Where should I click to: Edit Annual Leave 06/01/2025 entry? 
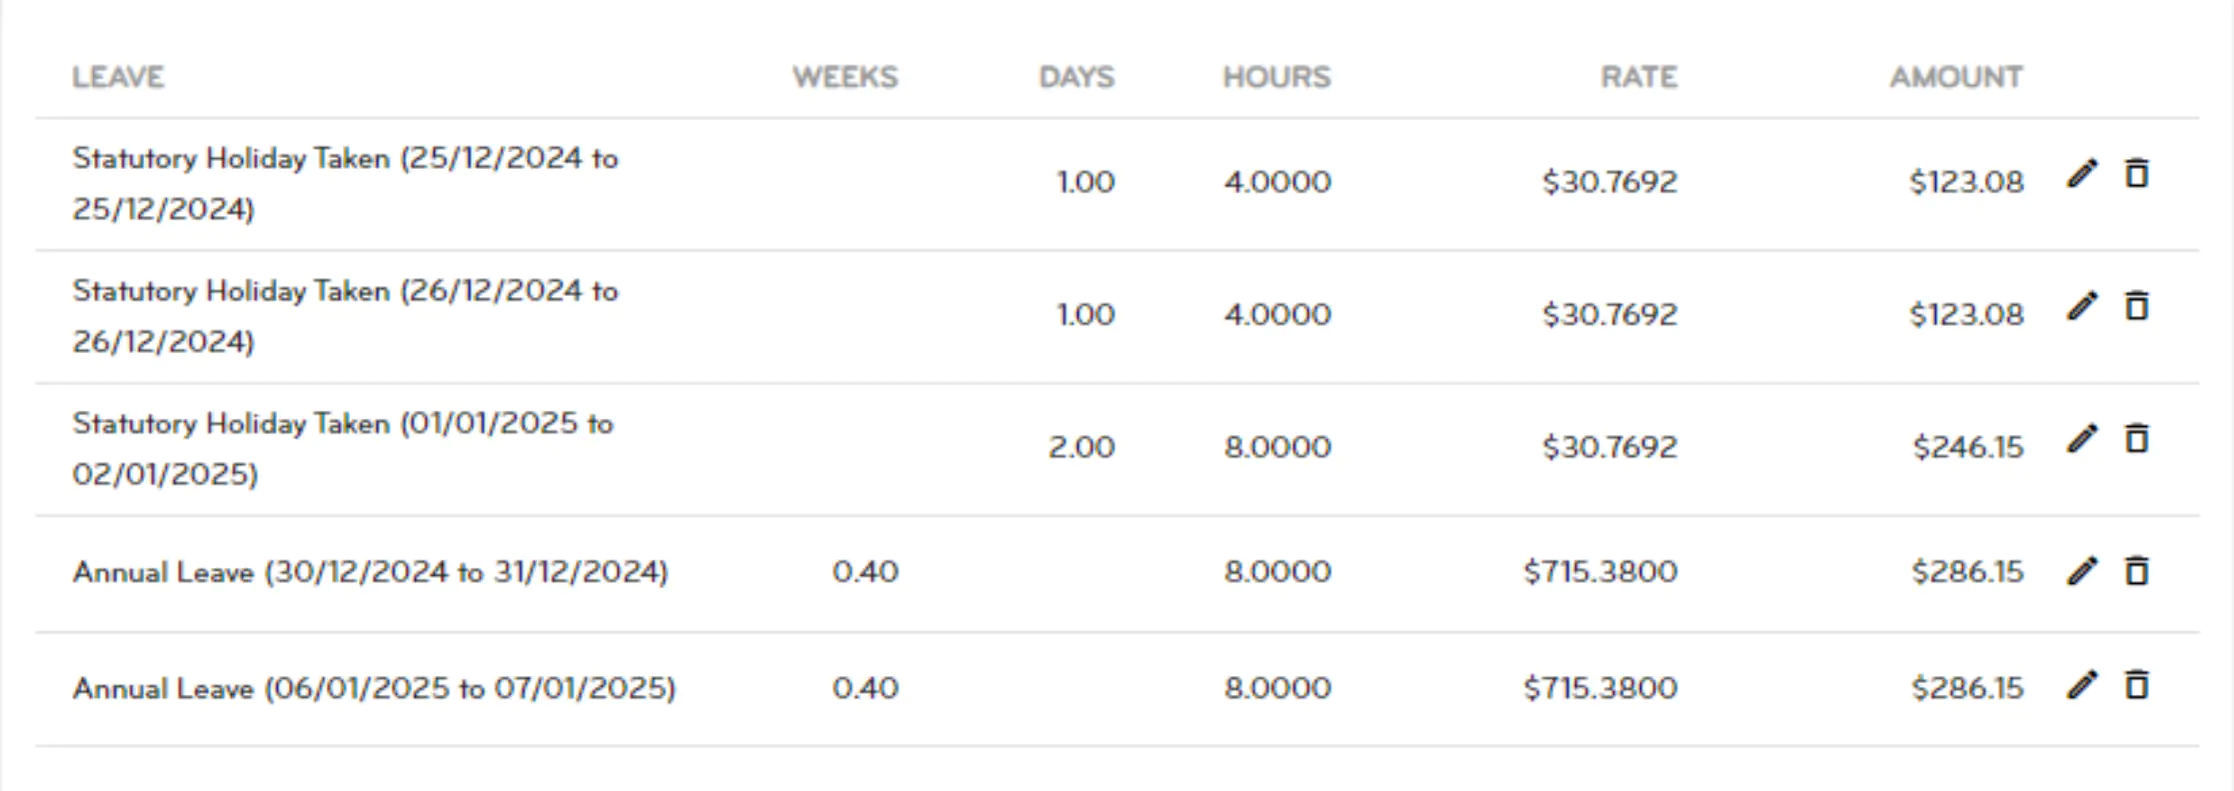pyautogui.click(x=2082, y=685)
